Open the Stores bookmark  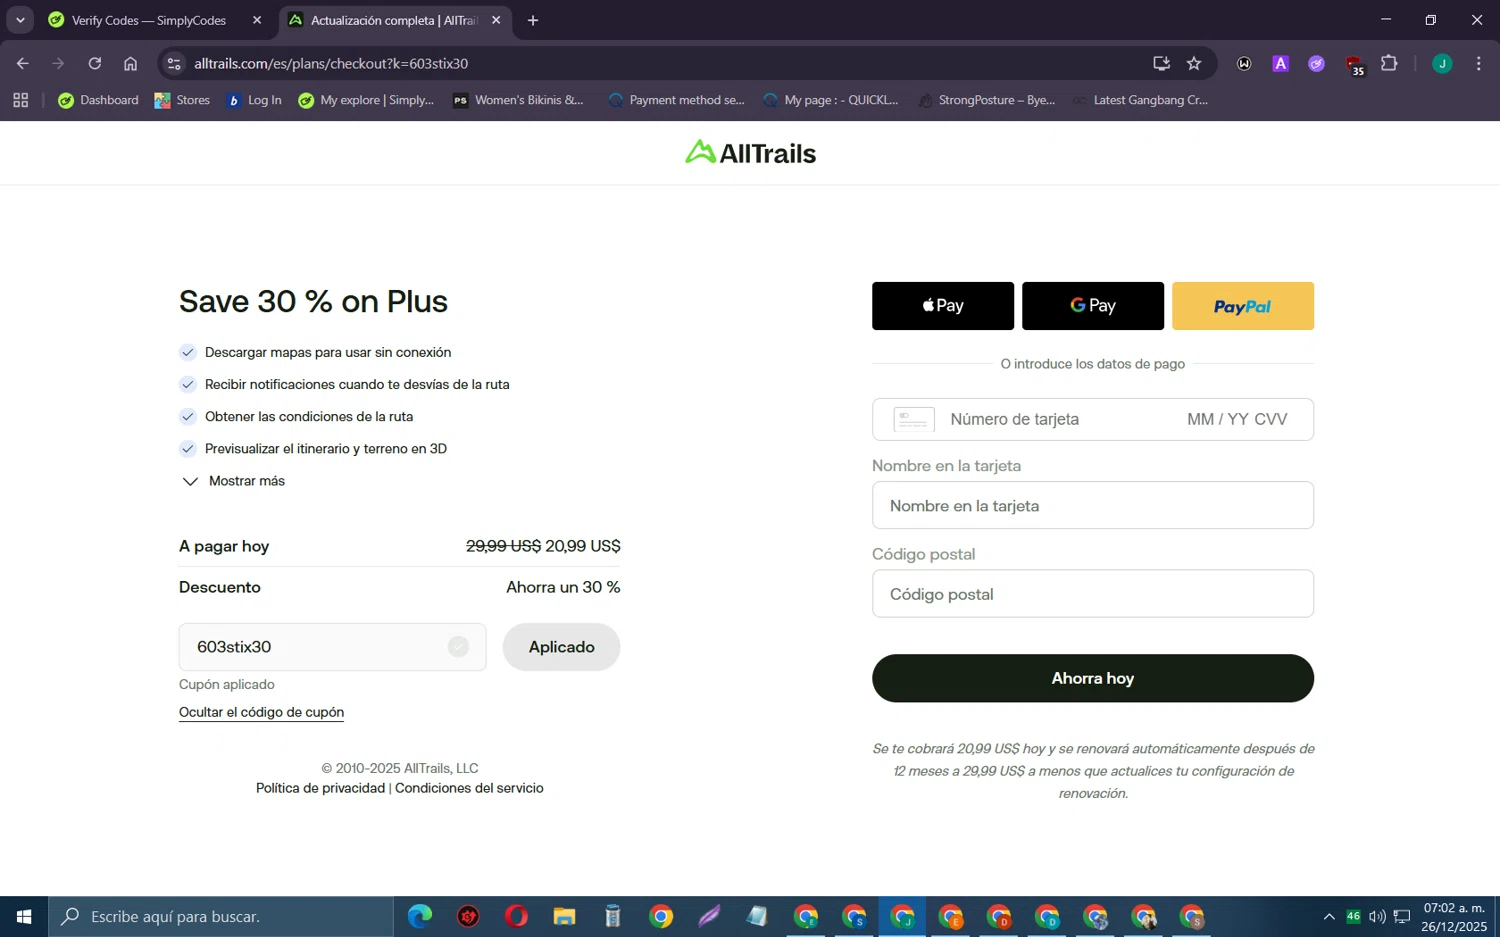(x=182, y=100)
